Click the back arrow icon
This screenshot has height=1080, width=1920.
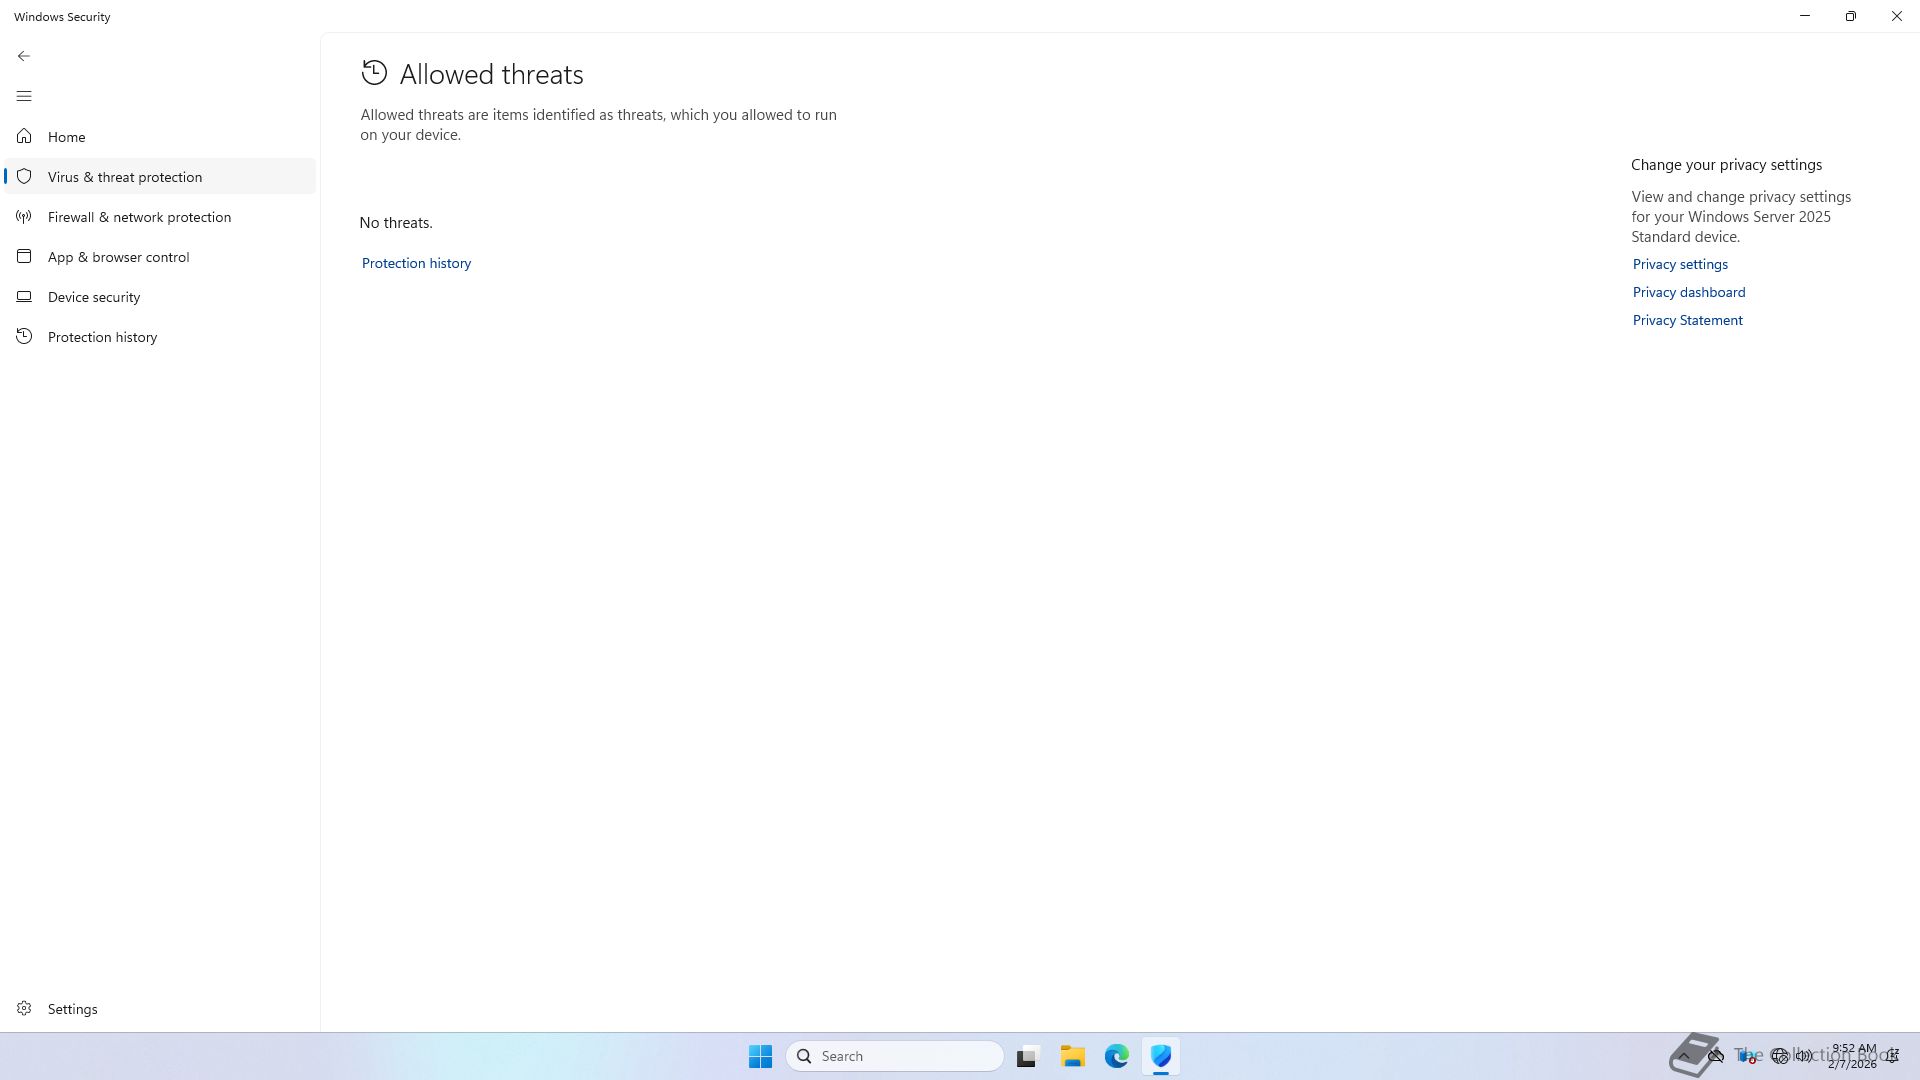(x=24, y=56)
